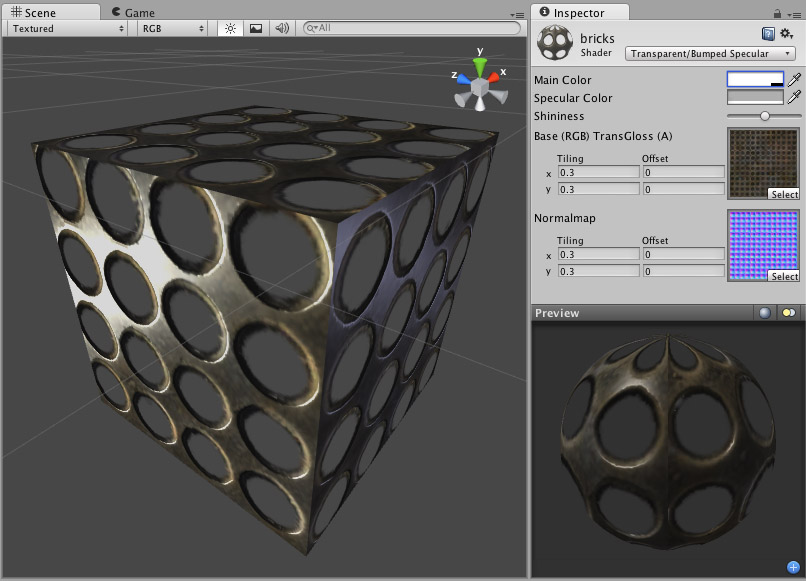Open the material options gear icon
Screen dimensions: 806x581
pos(785,33)
